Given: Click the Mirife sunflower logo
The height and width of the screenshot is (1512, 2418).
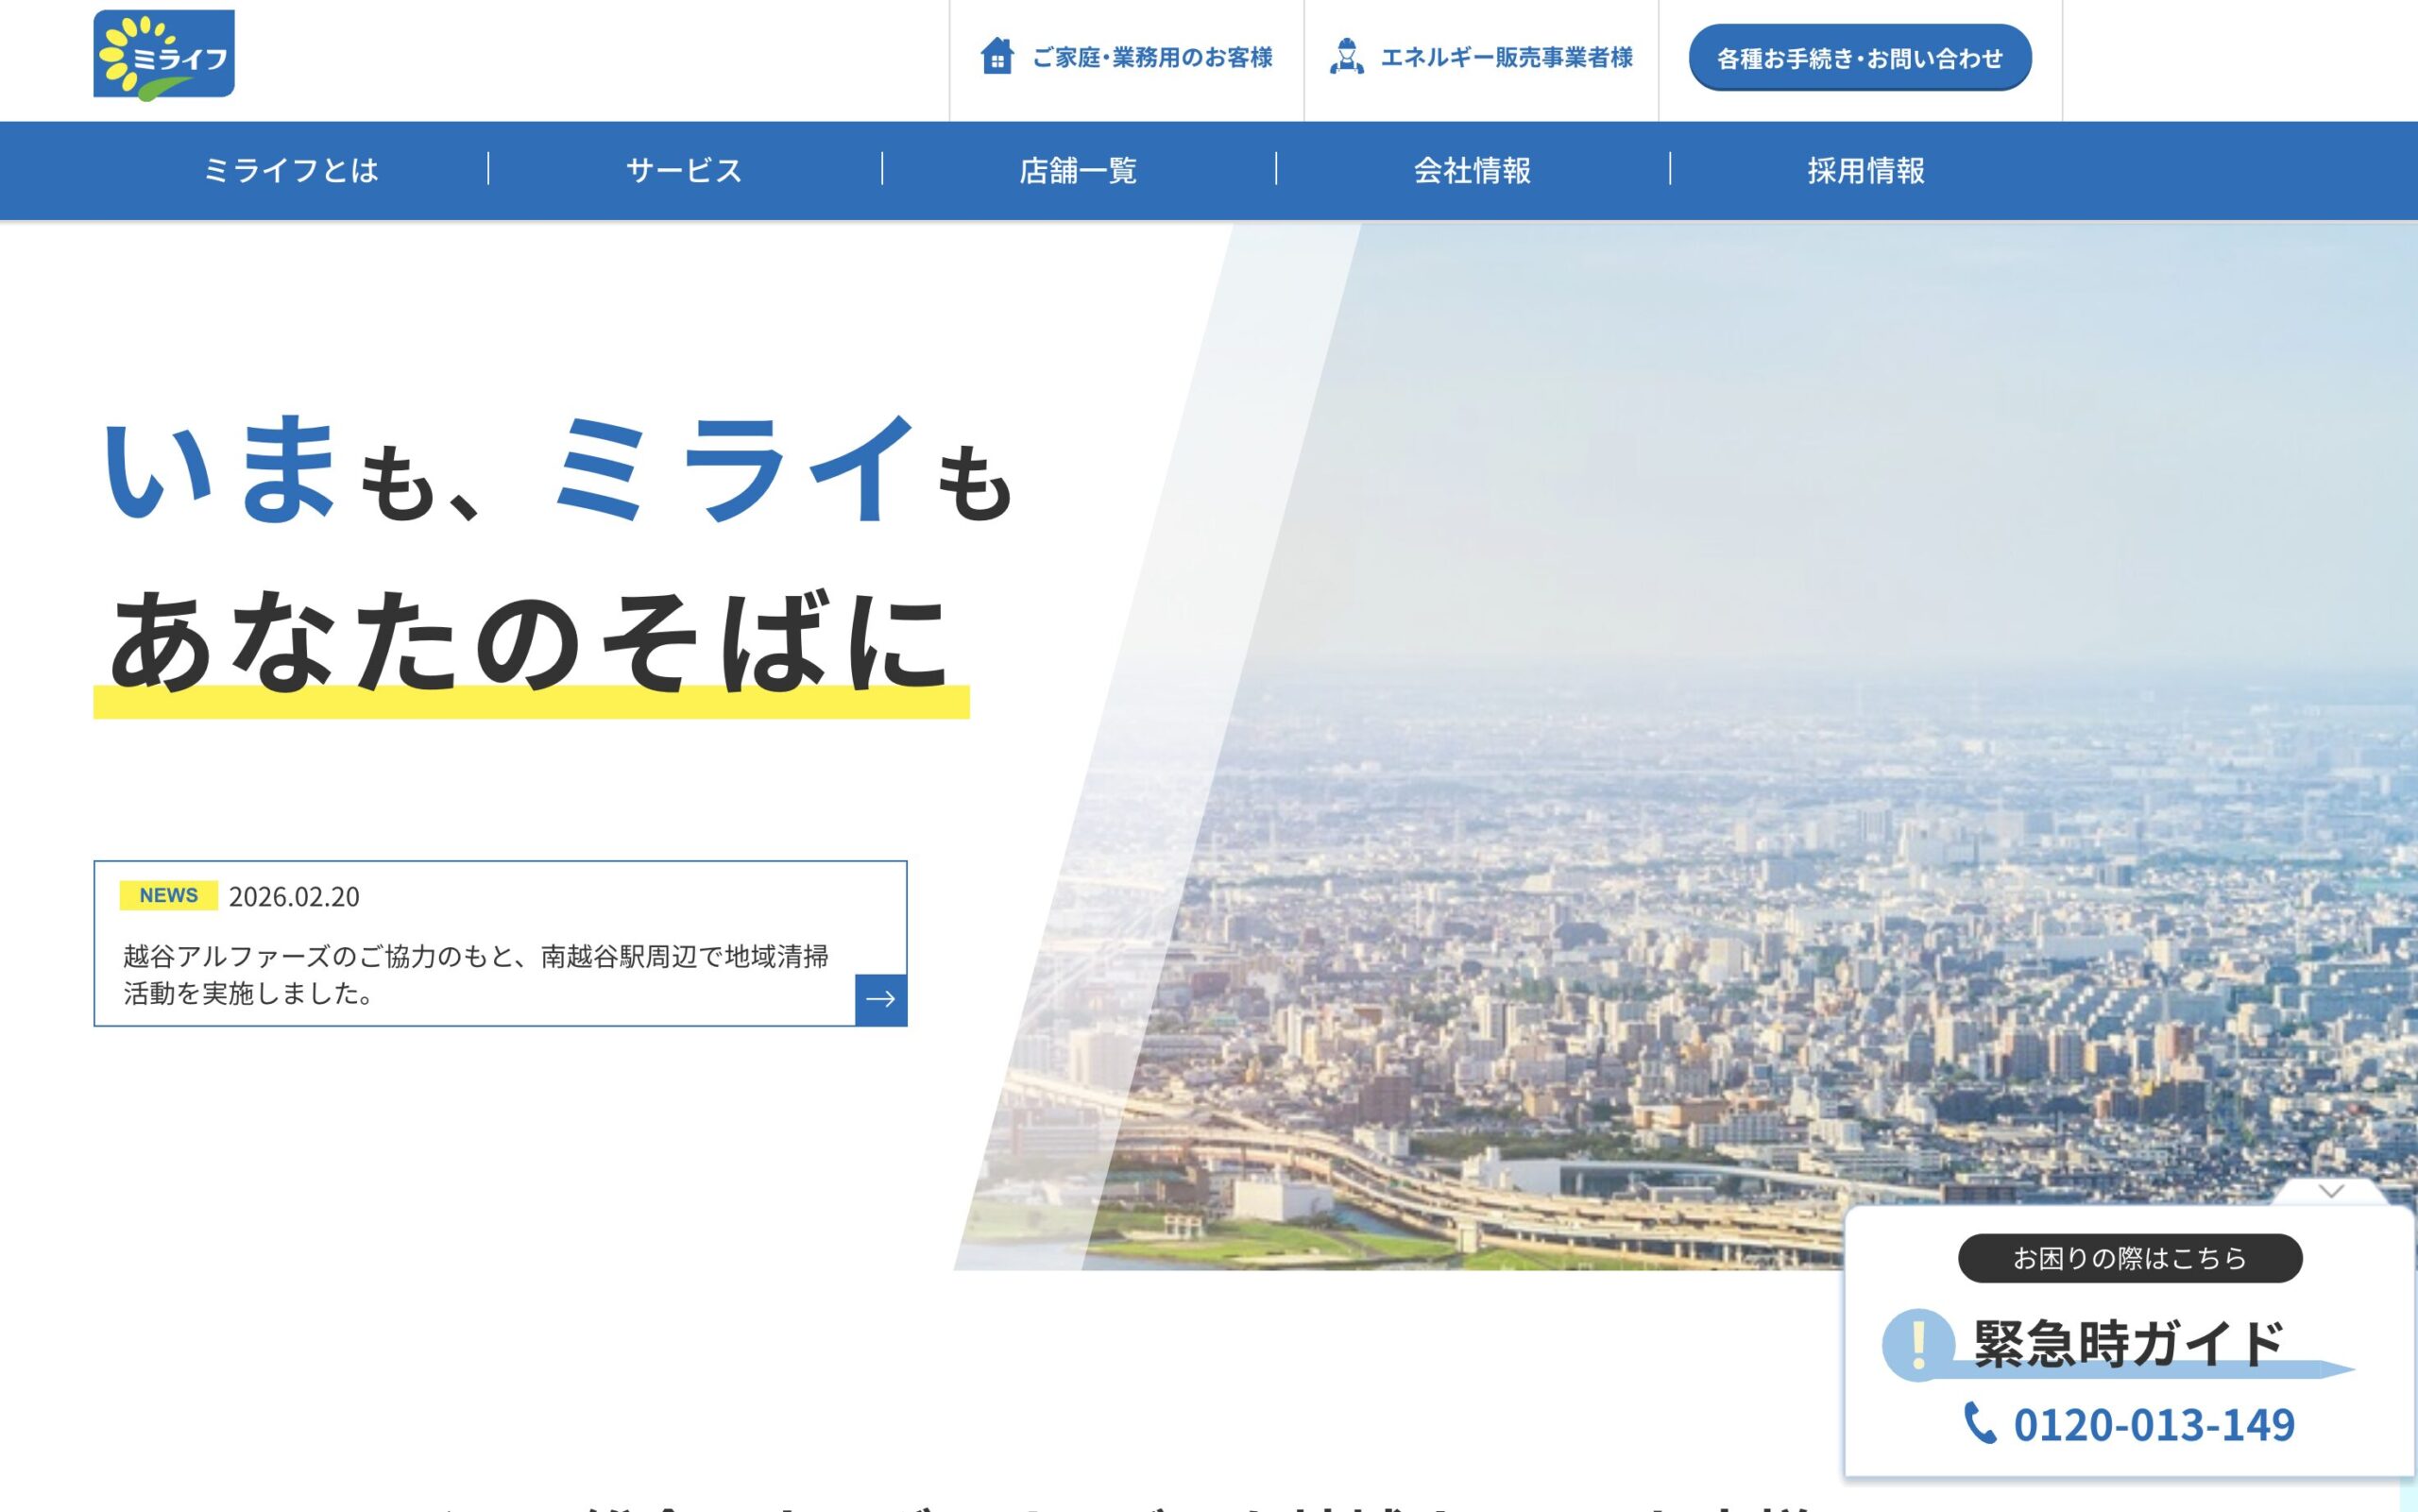Looking at the screenshot, I should click(164, 55).
